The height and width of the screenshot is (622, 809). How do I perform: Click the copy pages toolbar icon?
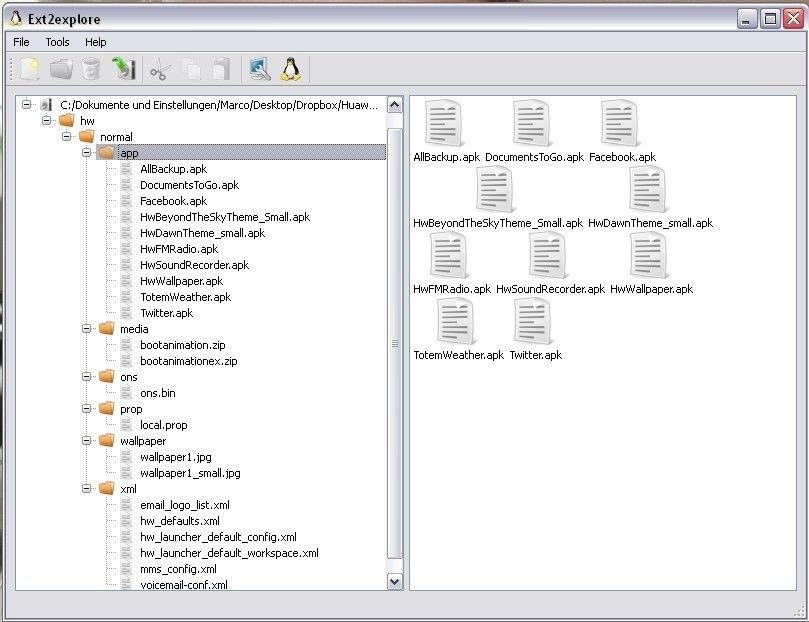[x=191, y=70]
